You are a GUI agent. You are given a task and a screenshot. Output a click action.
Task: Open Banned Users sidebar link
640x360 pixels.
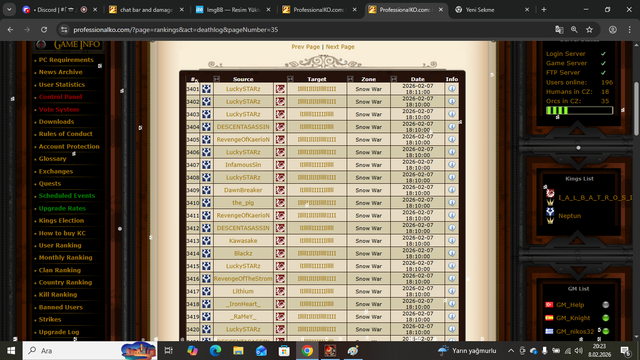tap(60, 307)
